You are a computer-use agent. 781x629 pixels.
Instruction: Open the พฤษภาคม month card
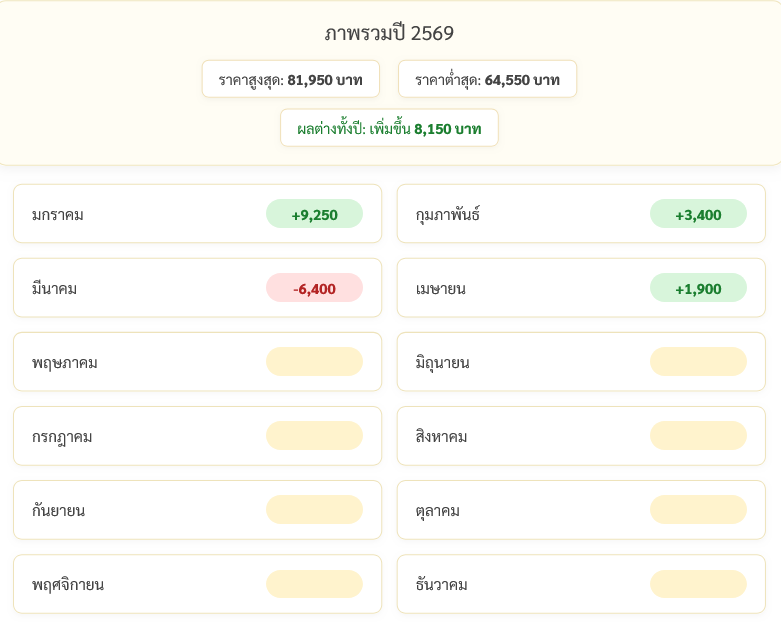[197, 362]
